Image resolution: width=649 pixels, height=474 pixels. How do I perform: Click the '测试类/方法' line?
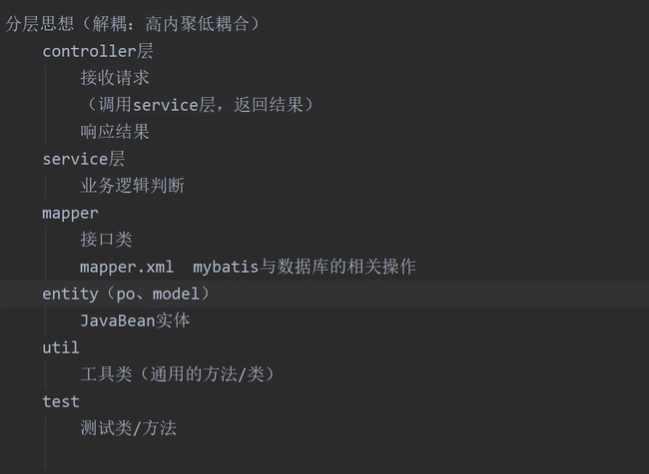[x=128, y=429]
